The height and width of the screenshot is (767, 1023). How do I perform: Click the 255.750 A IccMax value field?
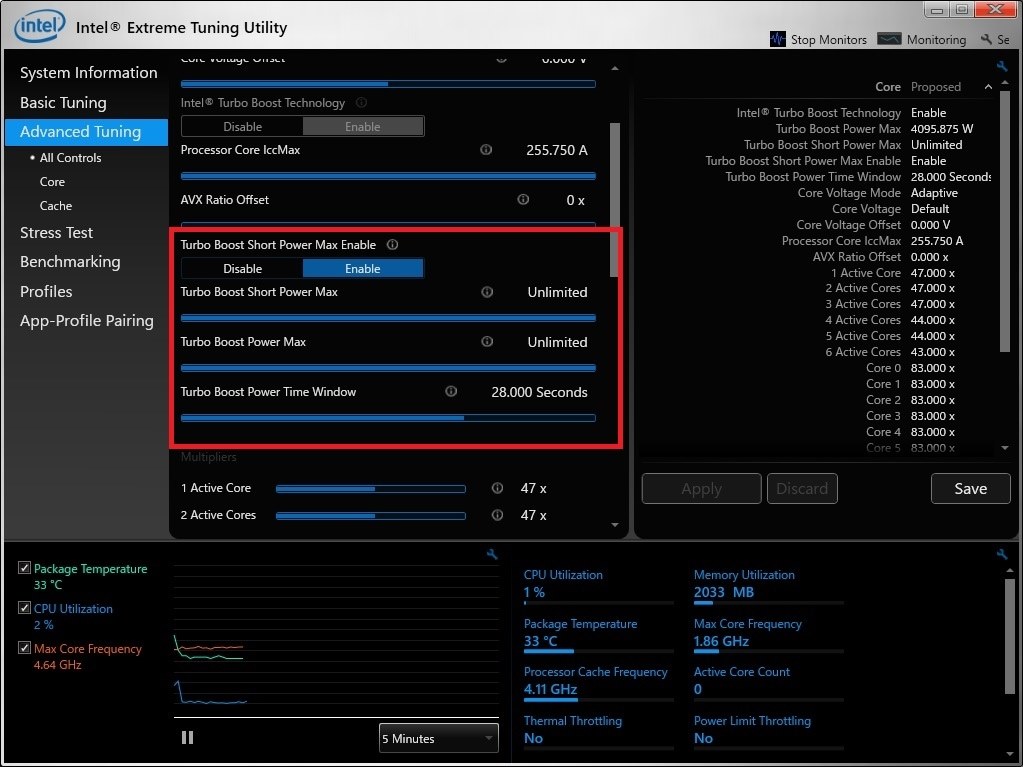pyautogui.click(x=557, y=150)
